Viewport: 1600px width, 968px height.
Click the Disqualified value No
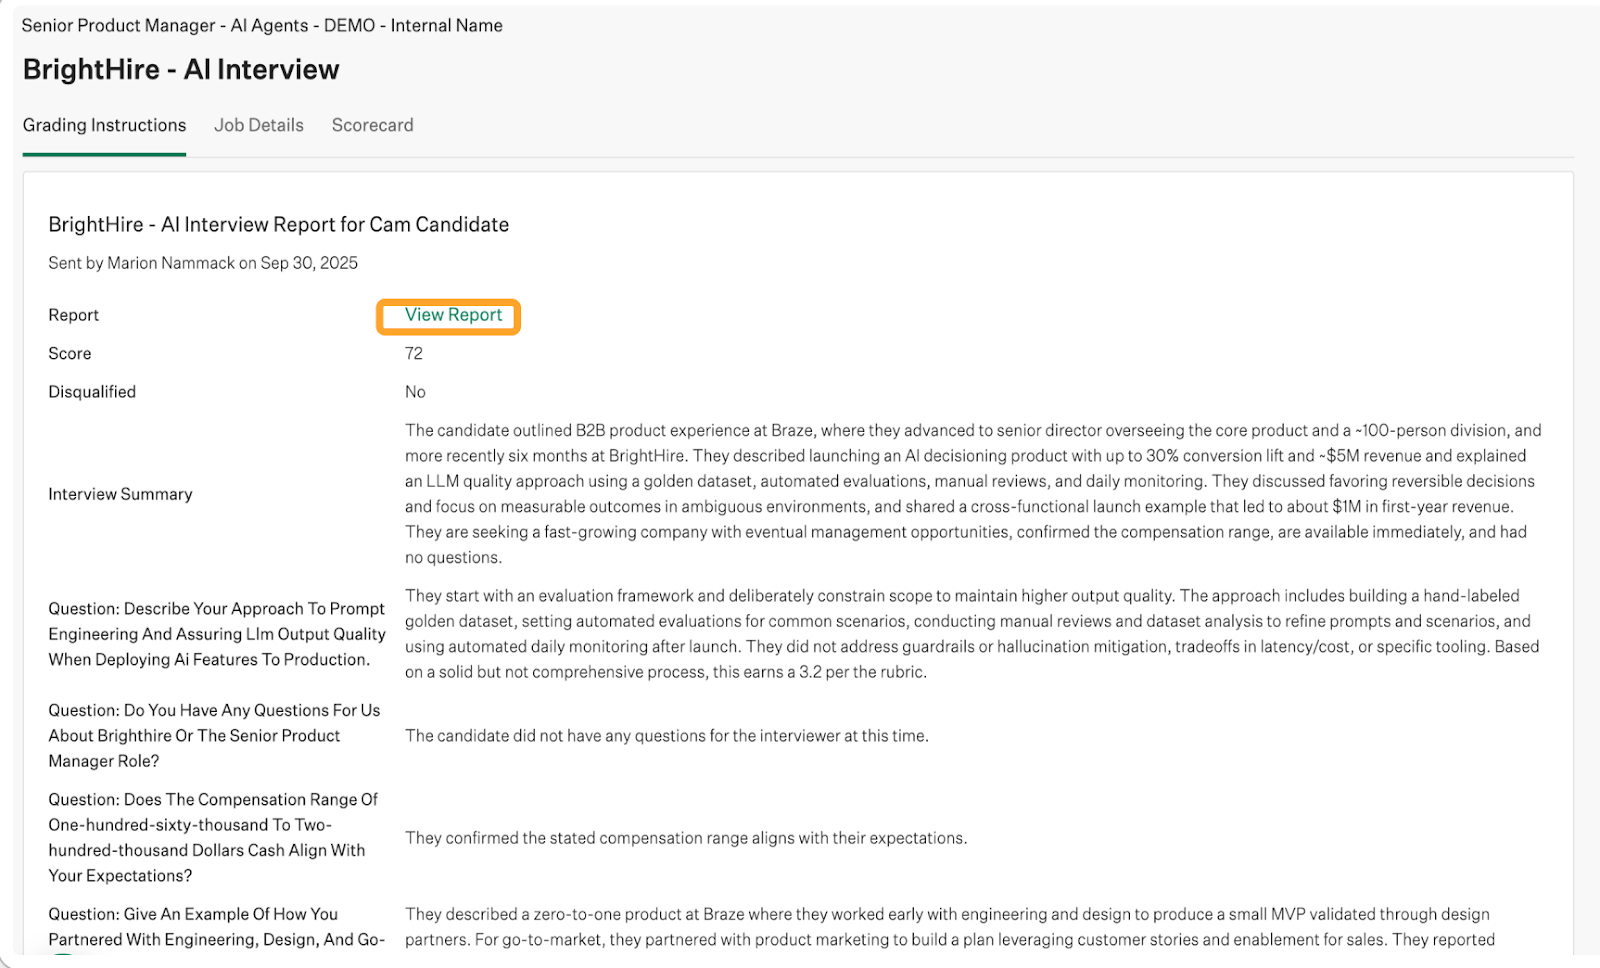pyautogui.click(x=415, y=392)
